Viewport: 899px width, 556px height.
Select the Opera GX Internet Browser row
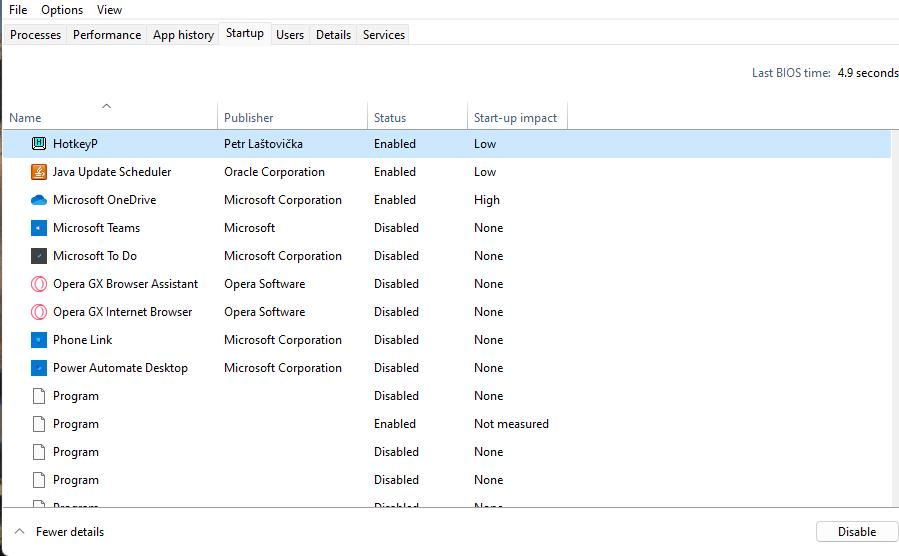tap(122, 312)
